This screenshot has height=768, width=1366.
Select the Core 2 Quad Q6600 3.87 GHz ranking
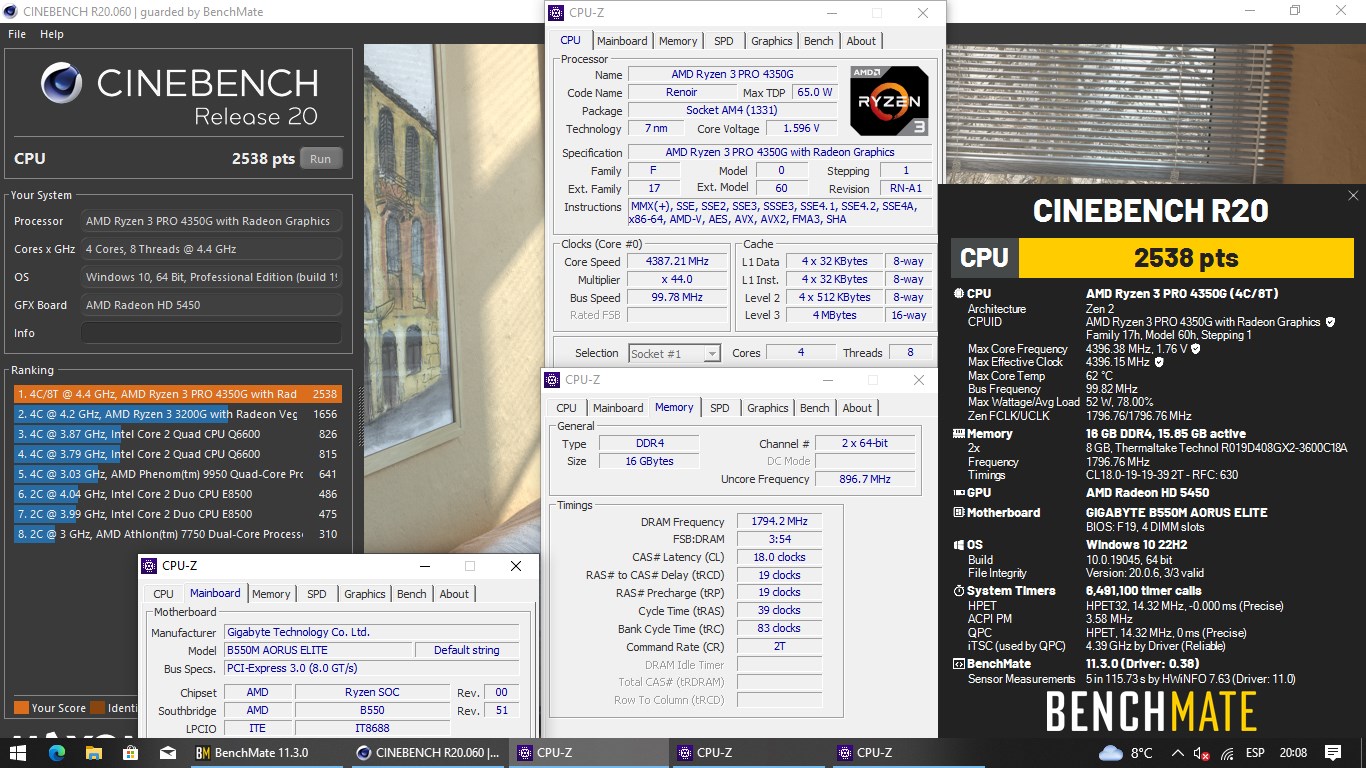tap(177, 434)
